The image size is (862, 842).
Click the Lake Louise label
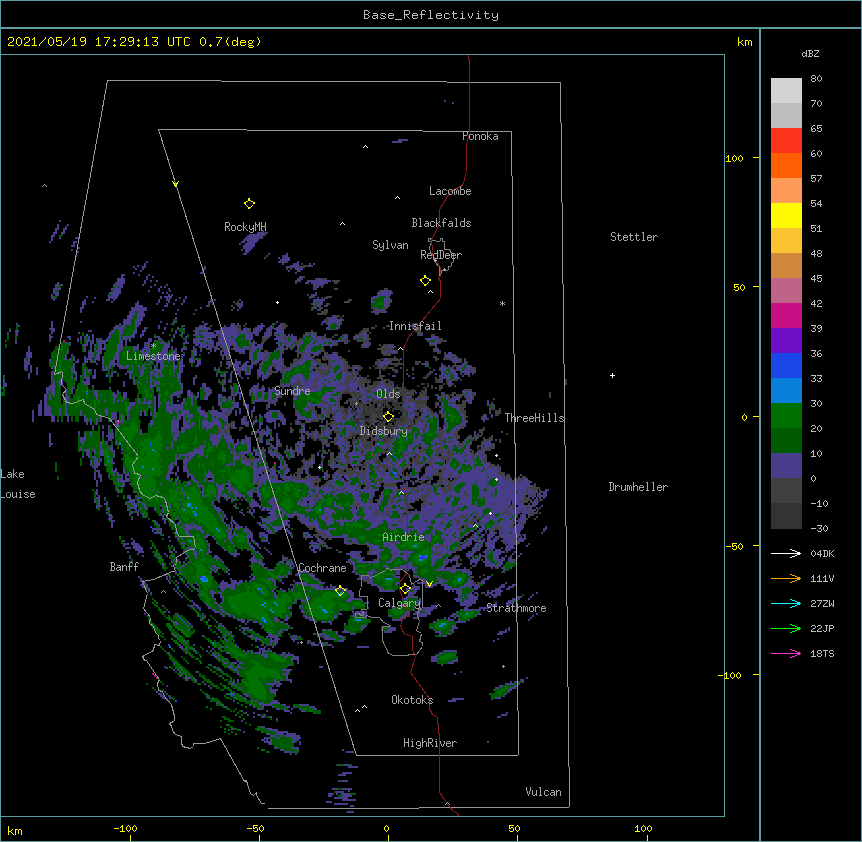(x=18, y=484)
